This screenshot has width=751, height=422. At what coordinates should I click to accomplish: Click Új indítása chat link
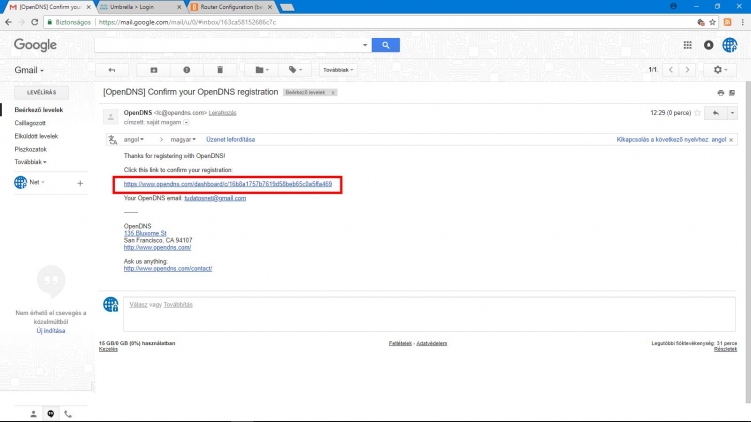51,331
